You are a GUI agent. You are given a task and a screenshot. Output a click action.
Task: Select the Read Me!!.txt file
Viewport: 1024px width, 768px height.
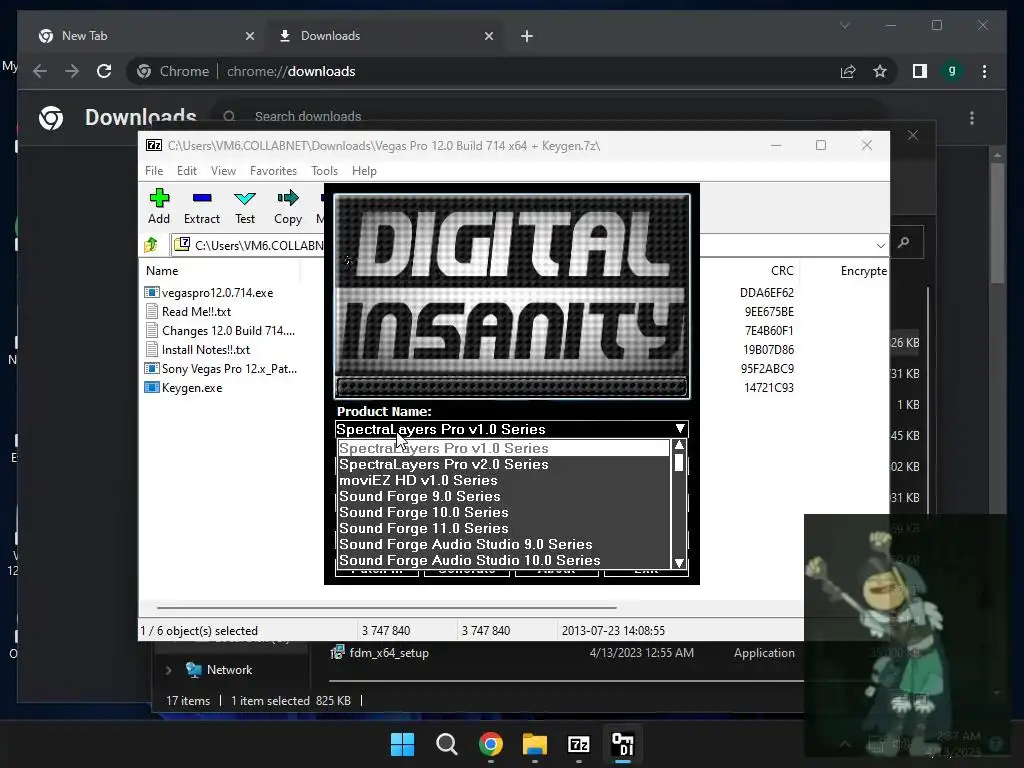188,312
